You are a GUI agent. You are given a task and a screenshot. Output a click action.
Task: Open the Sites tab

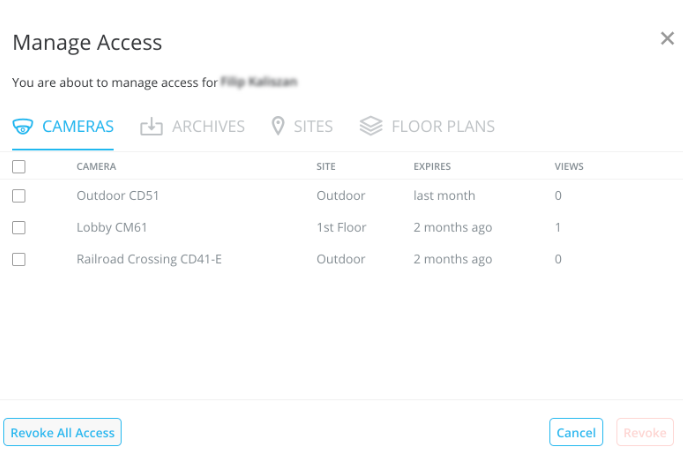313,127
